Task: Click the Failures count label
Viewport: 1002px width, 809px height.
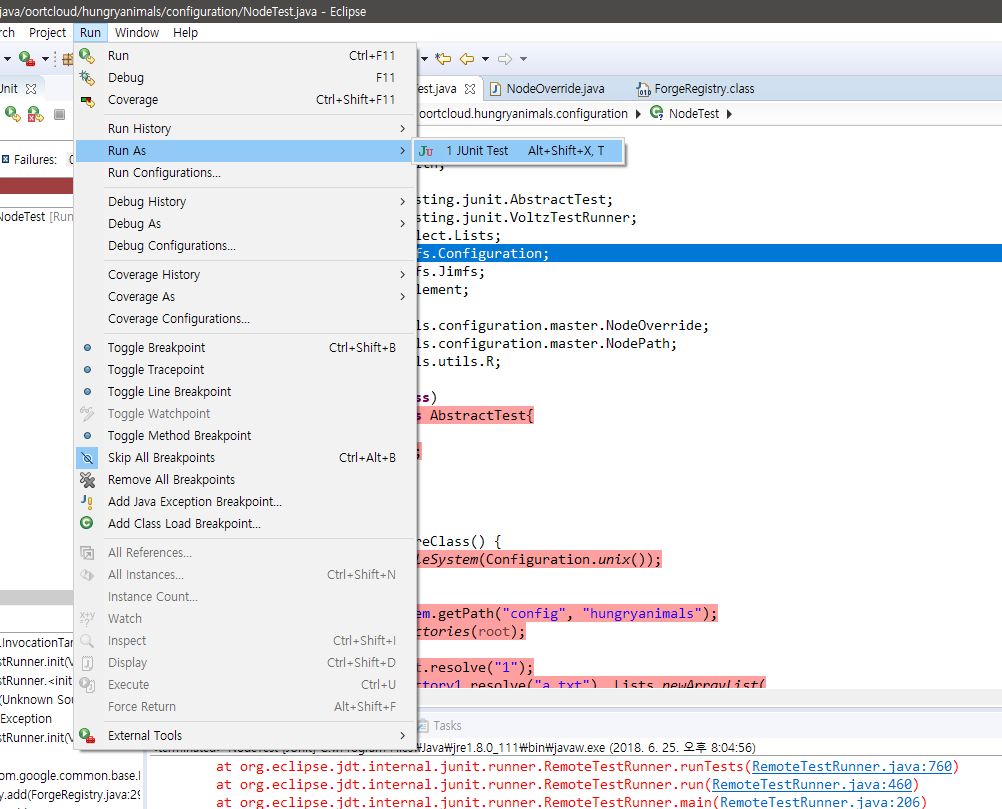Action: coord(35,160)
